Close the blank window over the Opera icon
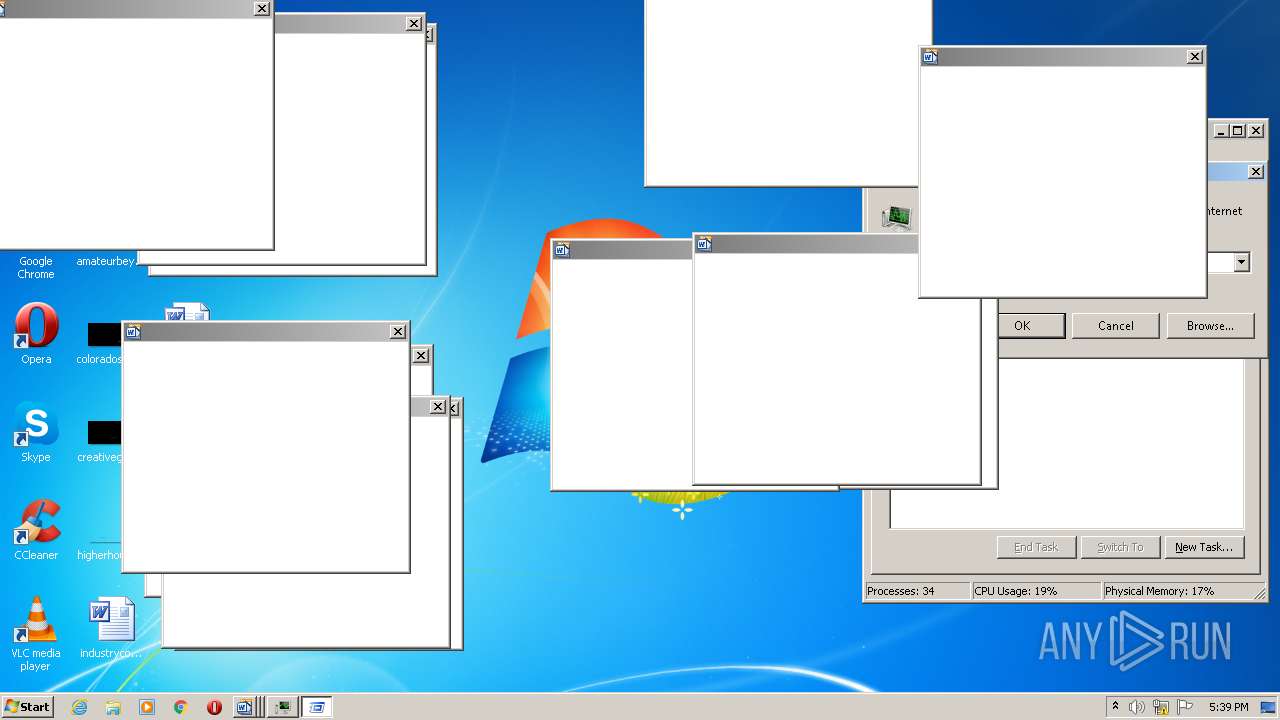Viewport: 1280px width, 720px height. point(398,332)
